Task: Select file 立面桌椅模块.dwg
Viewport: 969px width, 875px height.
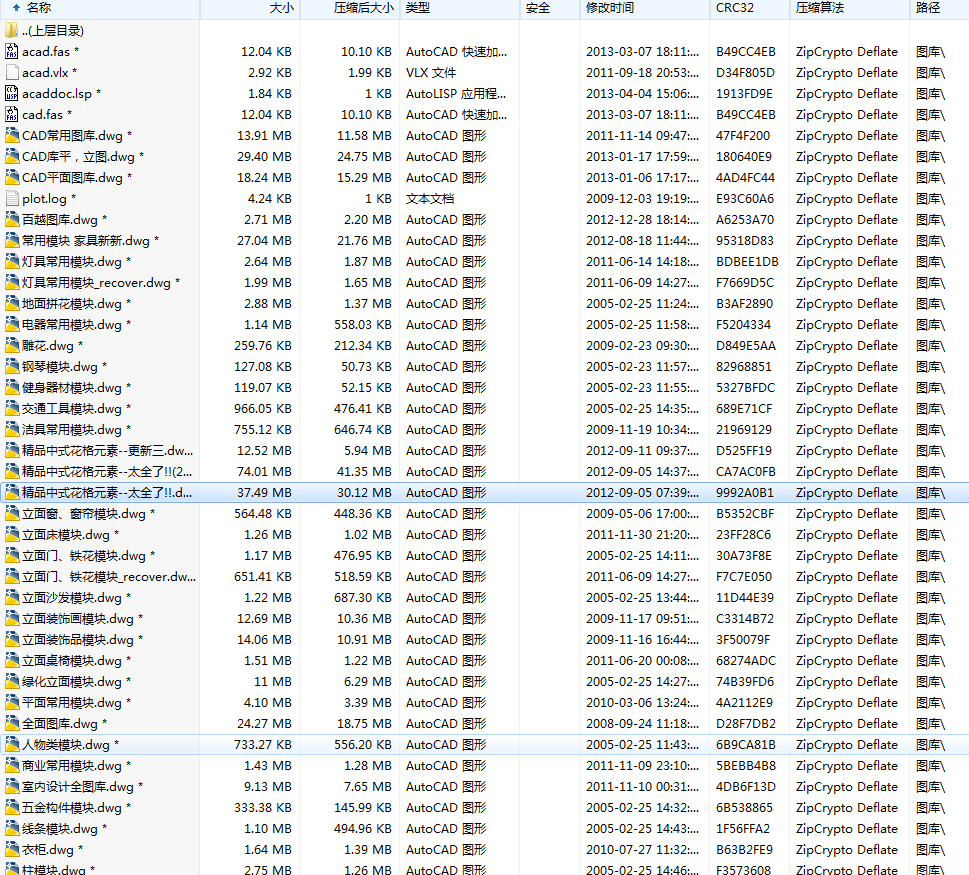Action: [x=76, y=661]
